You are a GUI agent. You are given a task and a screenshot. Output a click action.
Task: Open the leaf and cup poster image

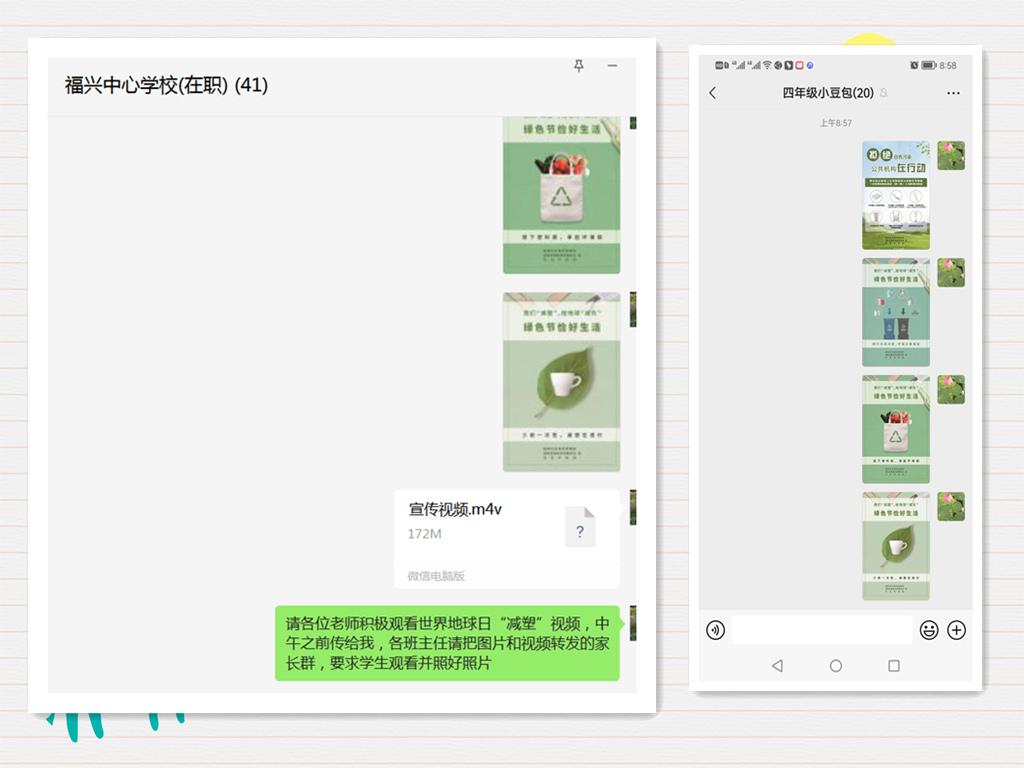pyautogui.click(x=561, y=382)
